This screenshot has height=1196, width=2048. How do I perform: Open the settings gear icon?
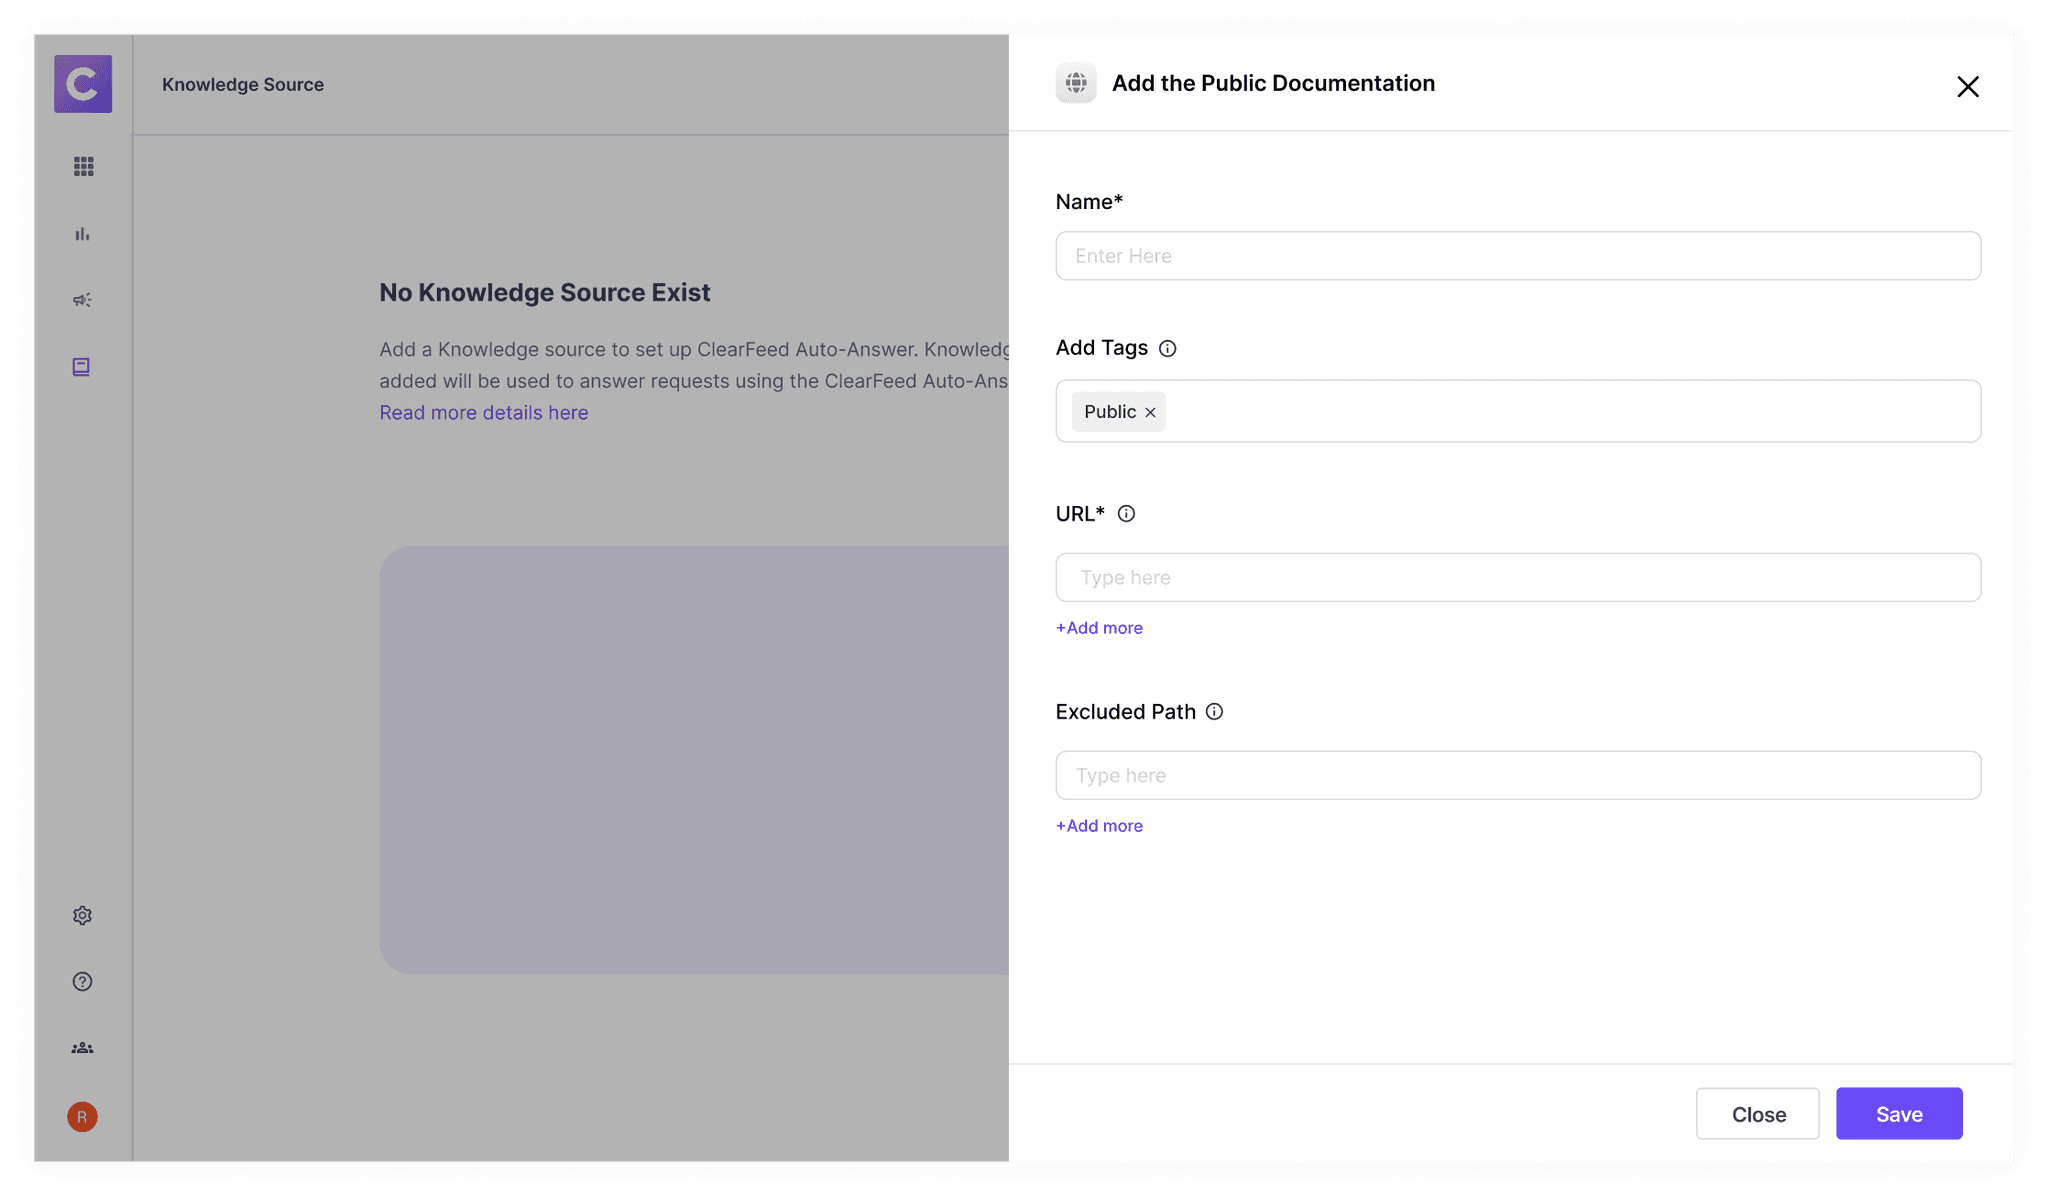click(x=83, y=915)
